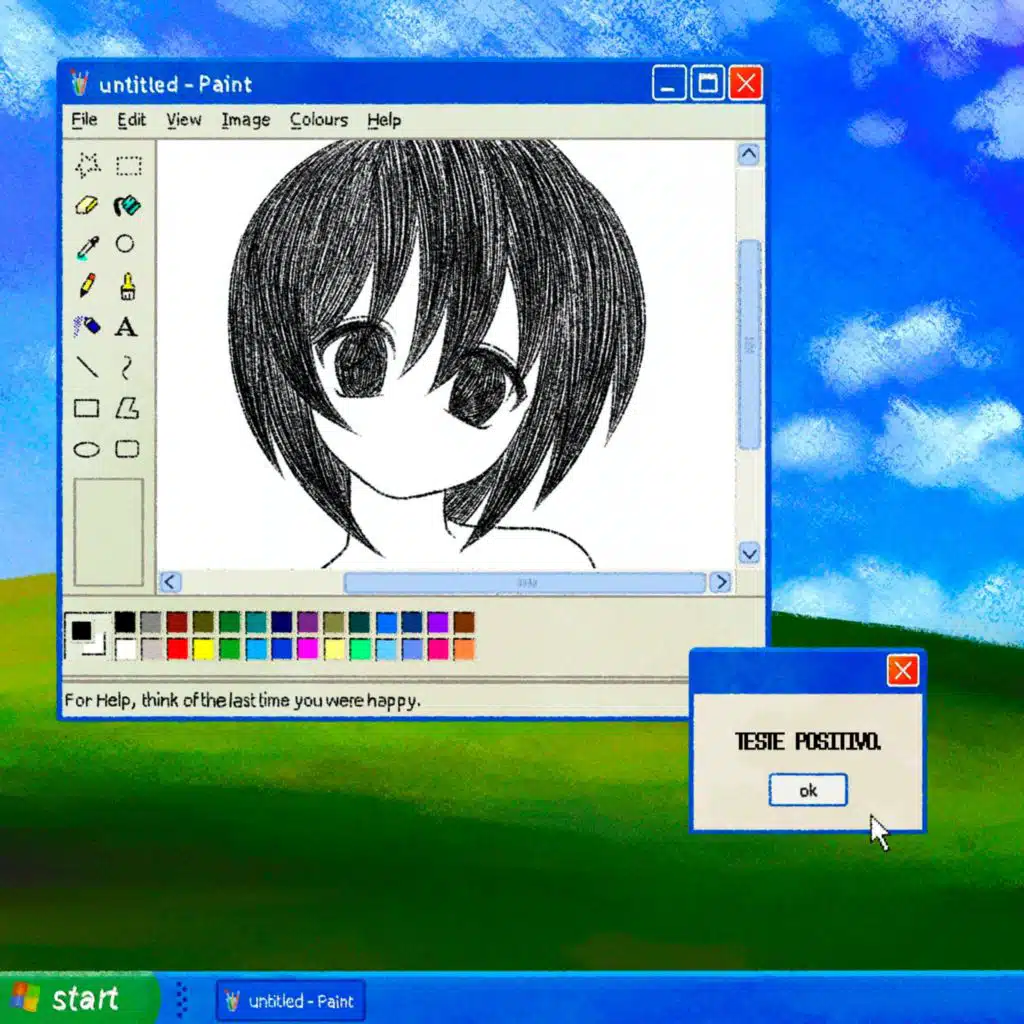Open the start menu button

(x=77, y=999)
